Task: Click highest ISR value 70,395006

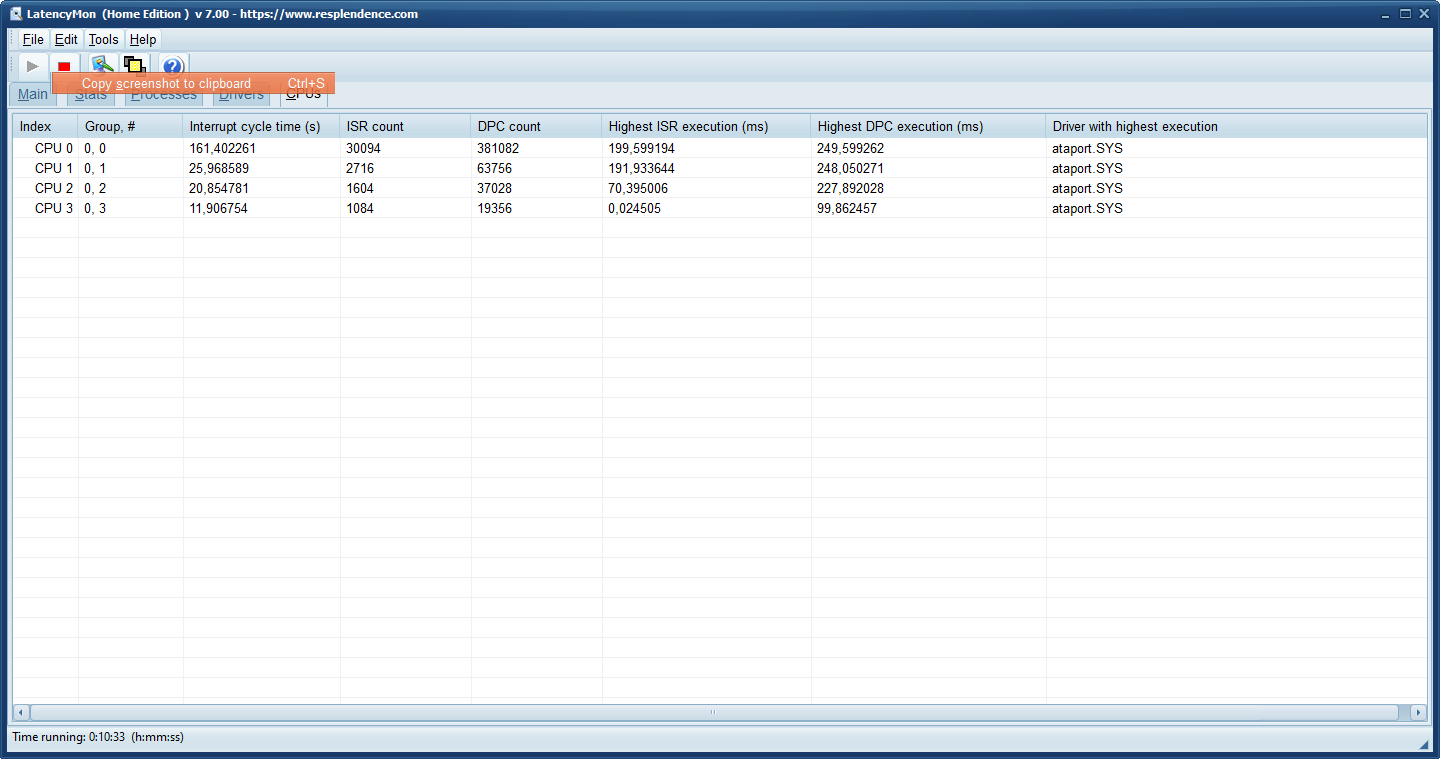Action: (638, 188)
